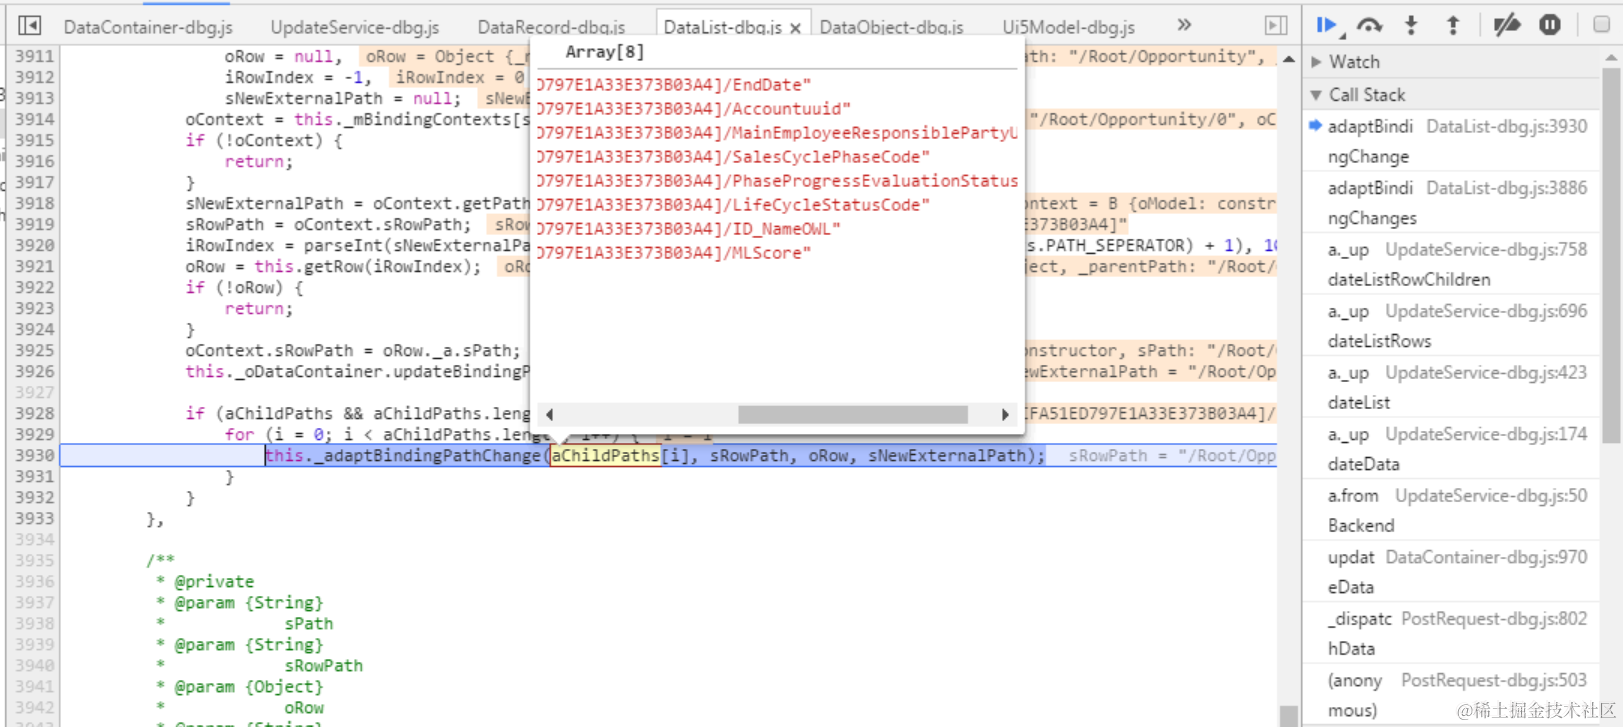Click line number 3921 in gutter

tap(35, 267)
